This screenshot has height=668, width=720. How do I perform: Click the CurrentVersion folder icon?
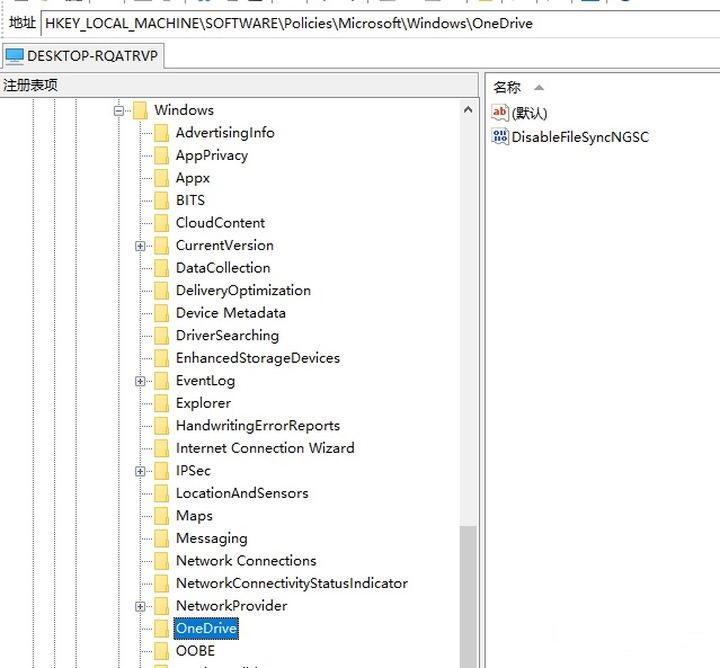[x=161, y=245]
